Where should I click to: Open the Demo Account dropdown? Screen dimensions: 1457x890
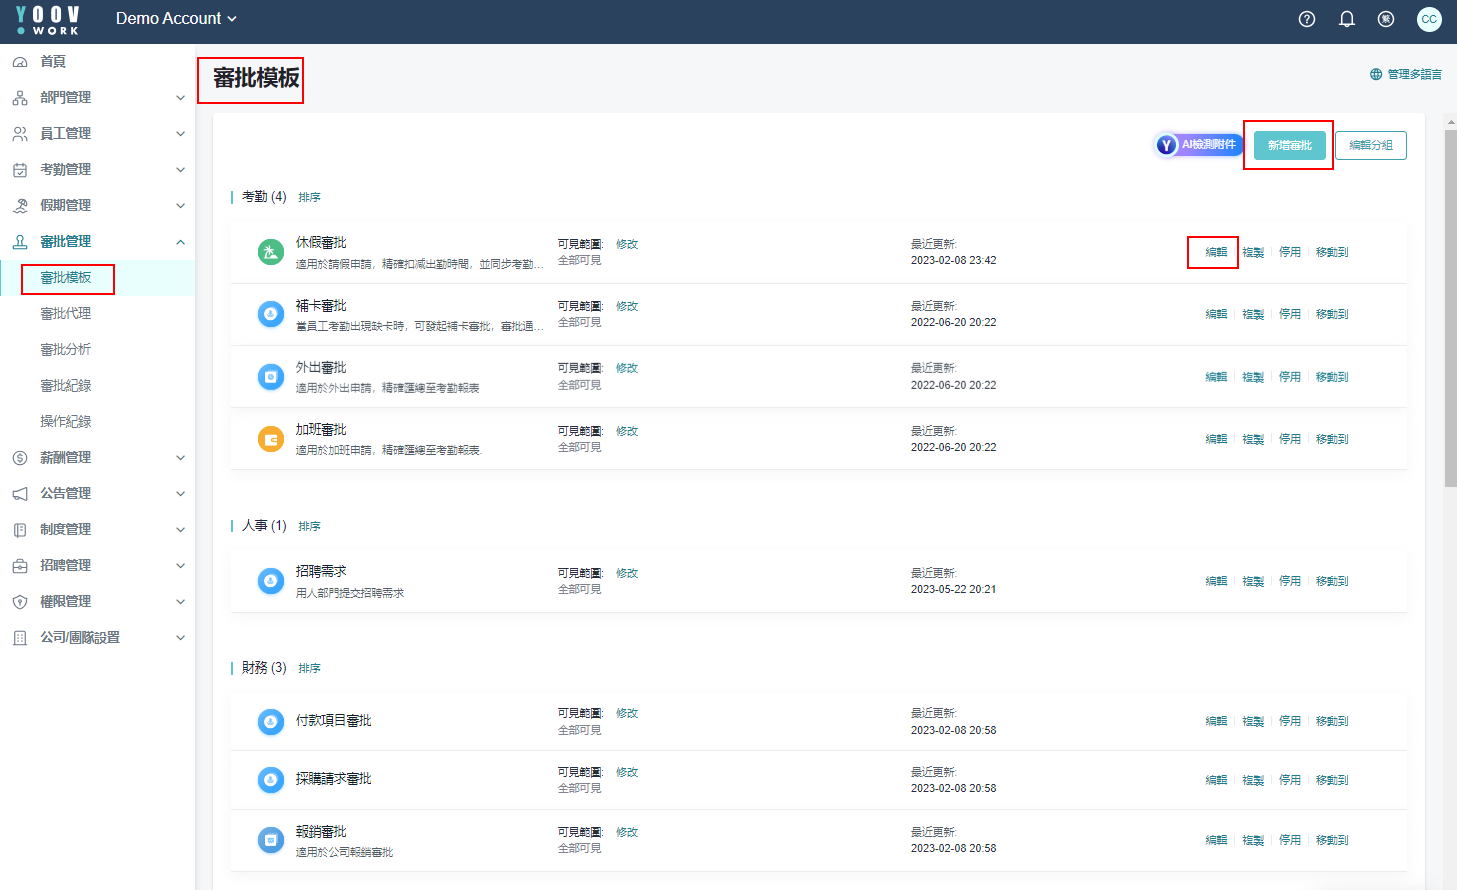[176, 19]
